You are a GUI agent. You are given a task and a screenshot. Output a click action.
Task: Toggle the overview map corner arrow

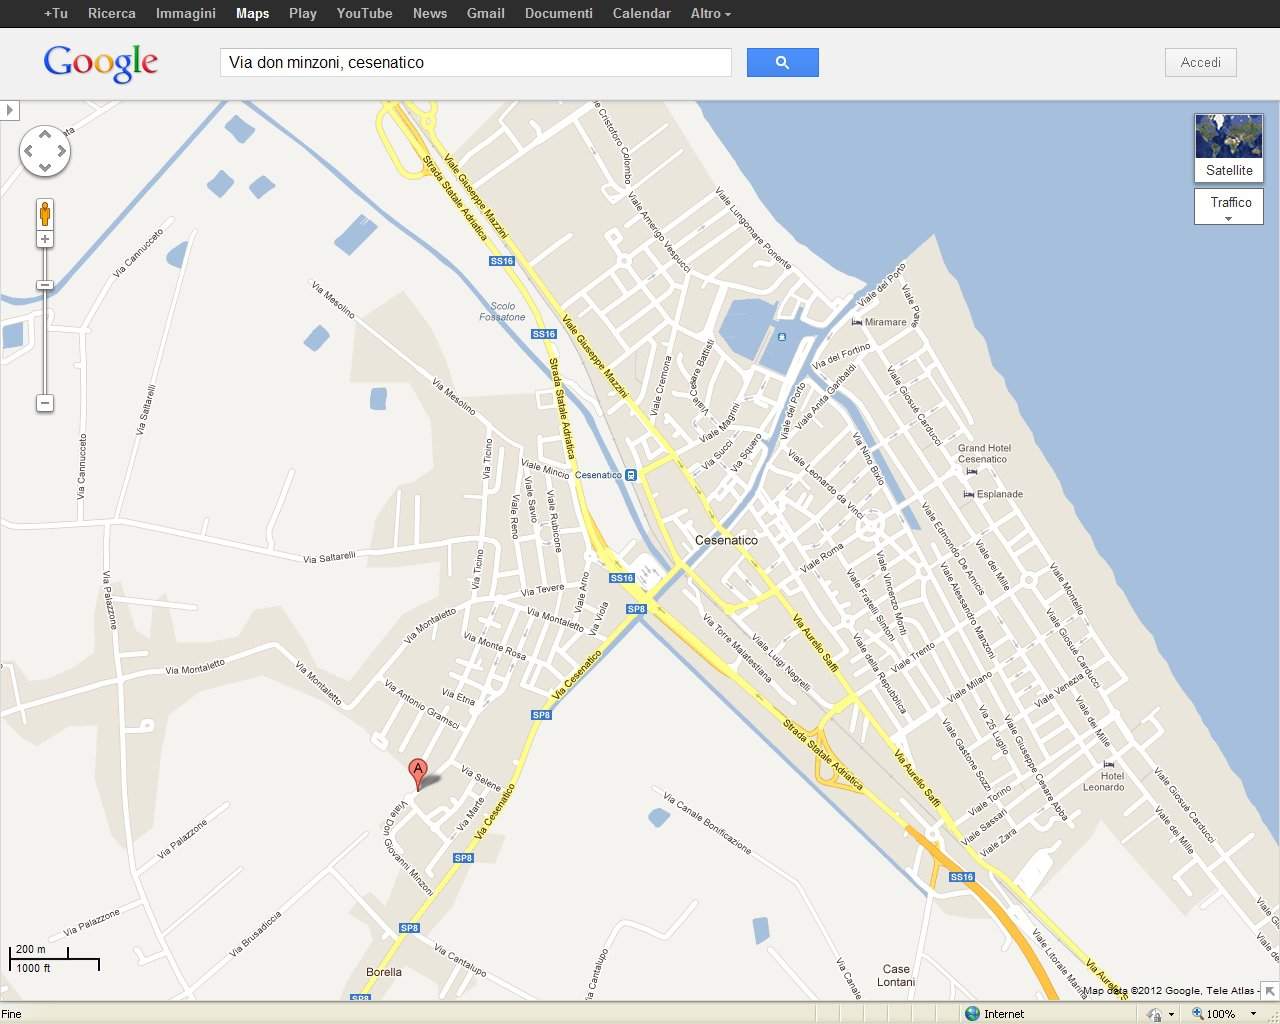click(x=1270, y=990)
